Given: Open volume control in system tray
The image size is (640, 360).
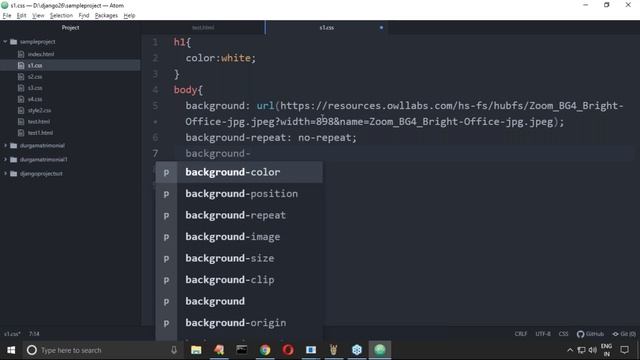Looking at the screenshot, I should coord(593,350).
